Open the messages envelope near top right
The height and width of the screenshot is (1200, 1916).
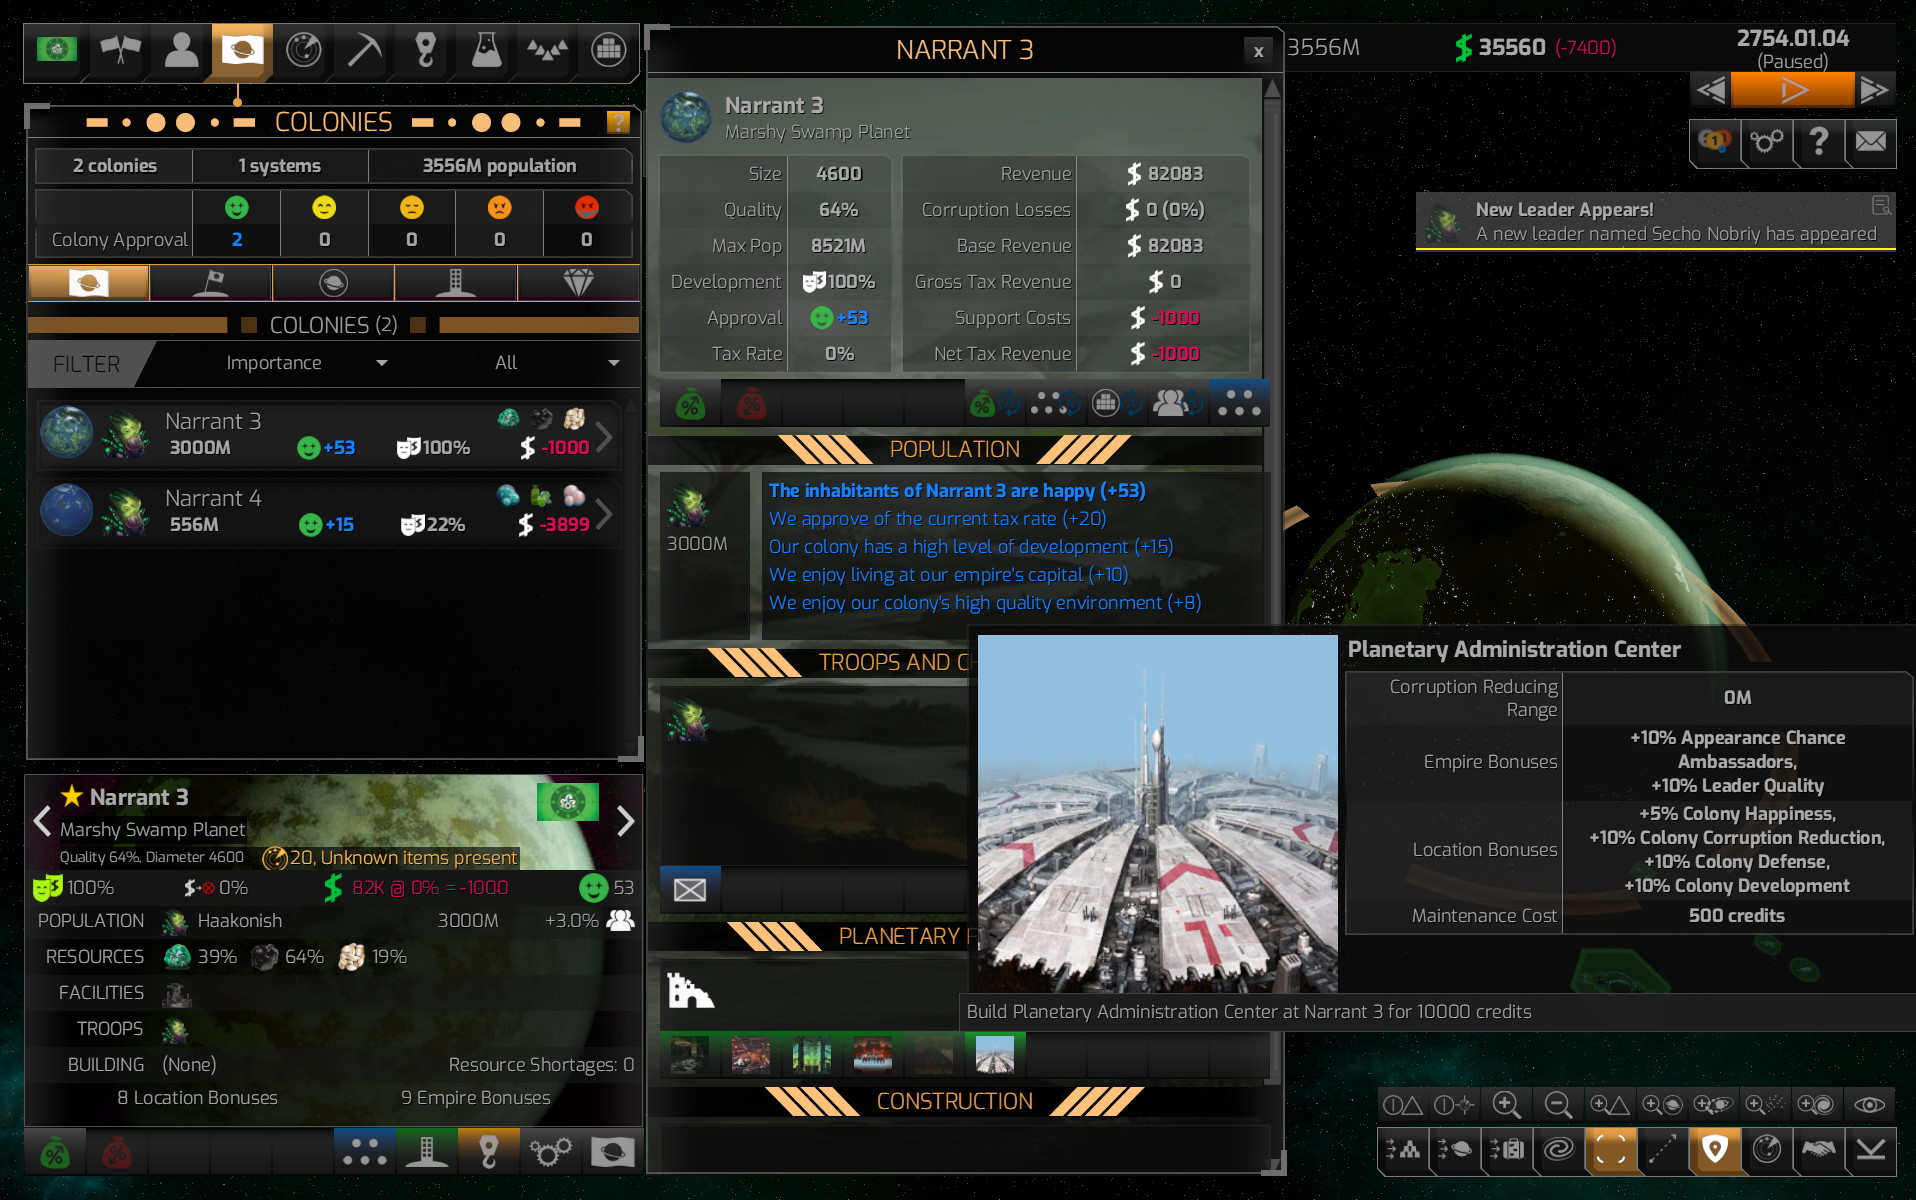pos(1870,142)
